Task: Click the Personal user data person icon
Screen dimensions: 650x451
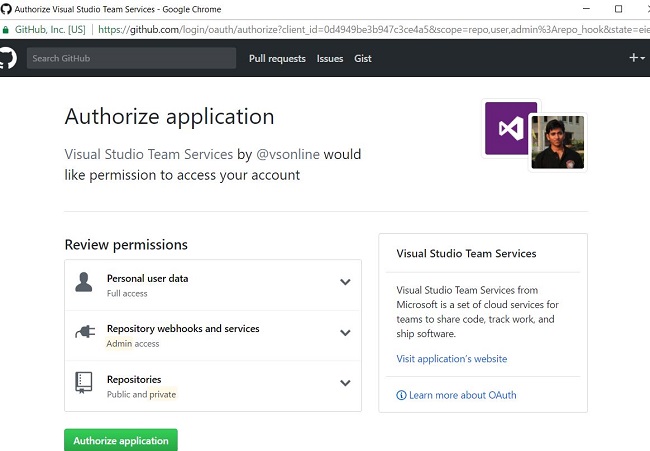Action: (x=84, y=284)
